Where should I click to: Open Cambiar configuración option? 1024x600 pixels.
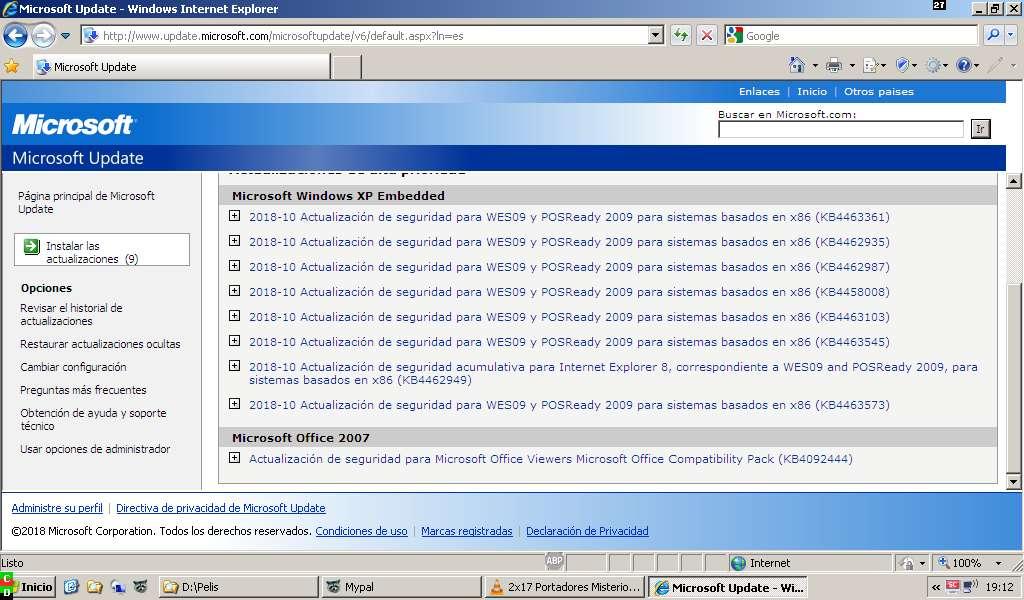coord(73,367)
